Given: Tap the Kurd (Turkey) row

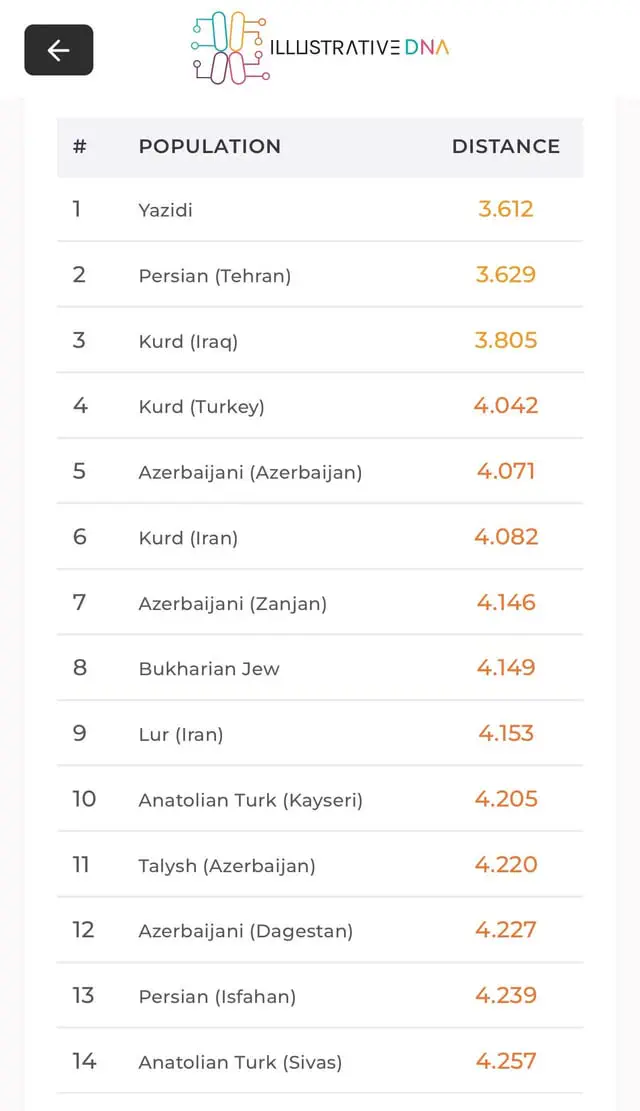Looking at the screenshot, I should pos(201,407).
